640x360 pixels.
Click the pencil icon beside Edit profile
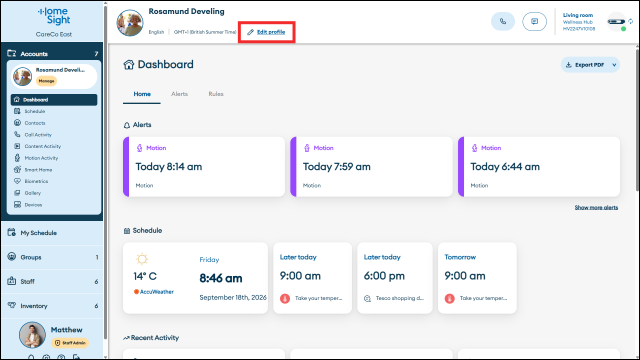[x=250, y=32]
